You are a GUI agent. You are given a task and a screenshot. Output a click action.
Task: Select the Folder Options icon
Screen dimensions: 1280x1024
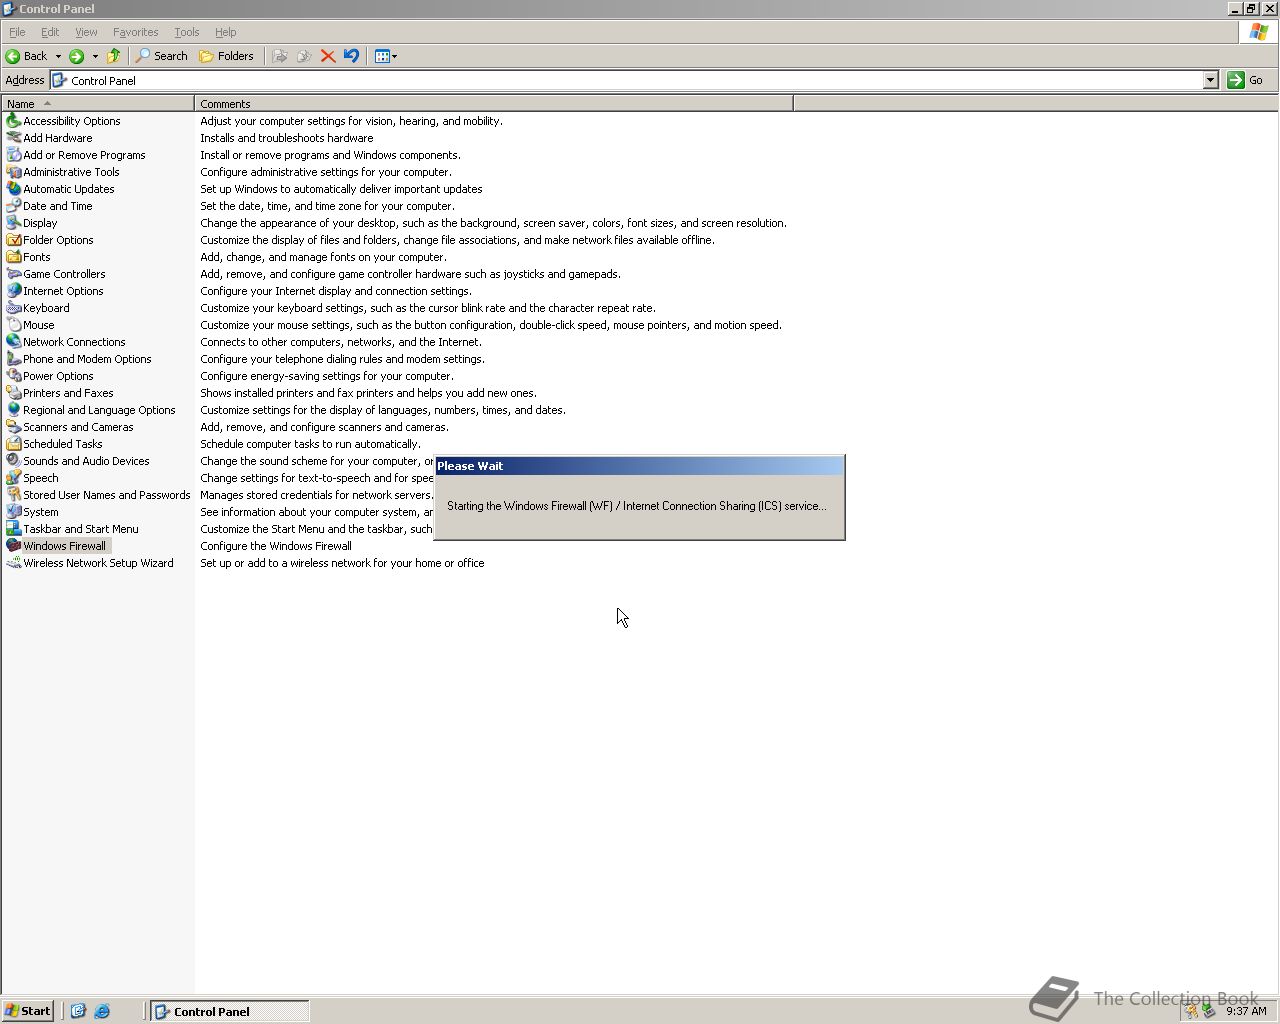pos(14,240)
